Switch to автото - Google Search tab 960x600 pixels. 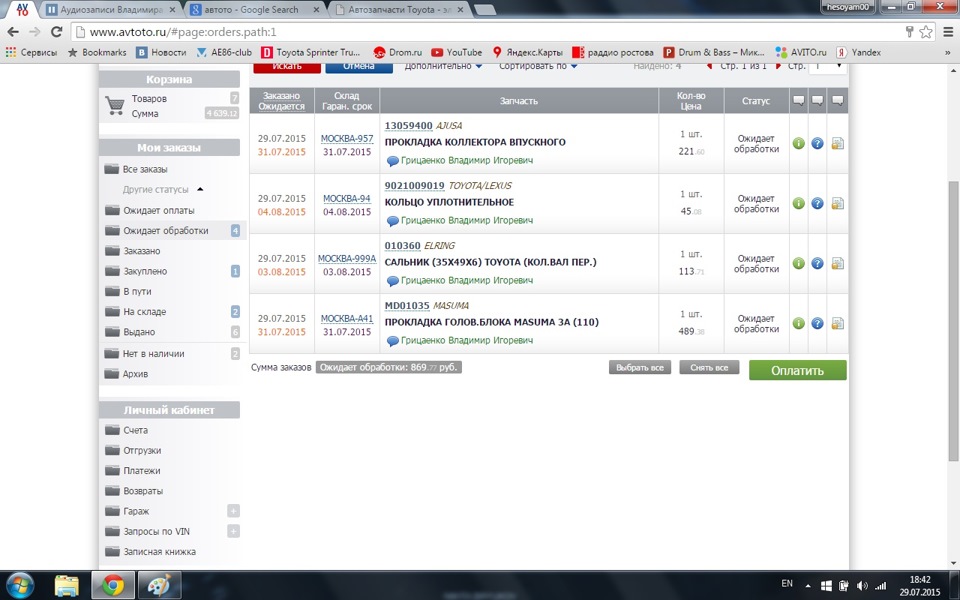pyautogui.click(x=255, y=10)
